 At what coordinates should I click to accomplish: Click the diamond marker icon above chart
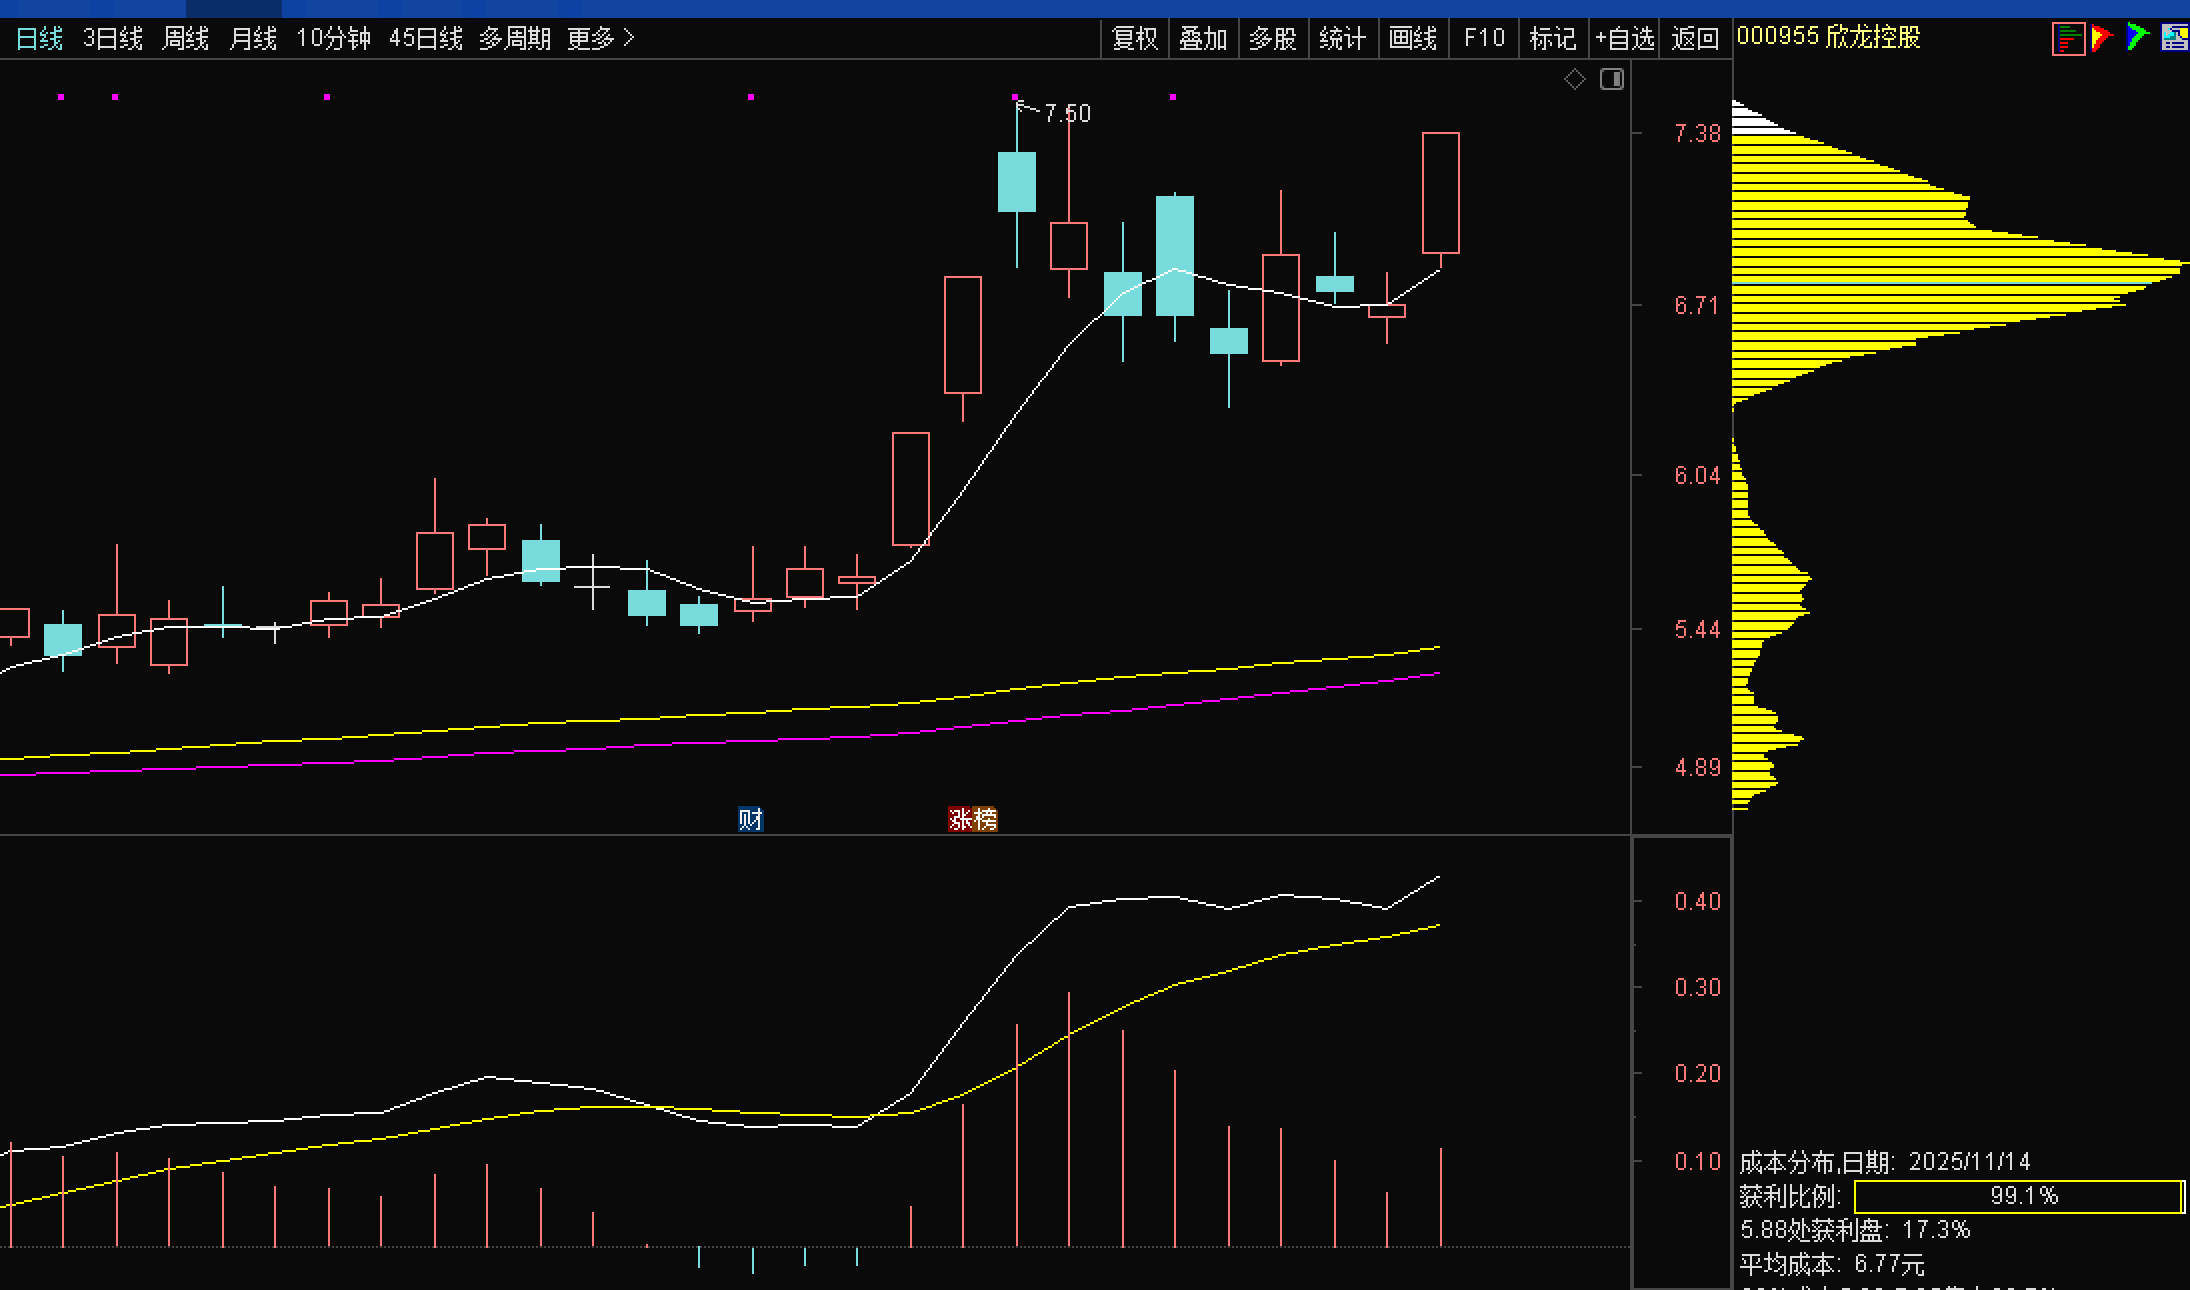pos(1575,79)
